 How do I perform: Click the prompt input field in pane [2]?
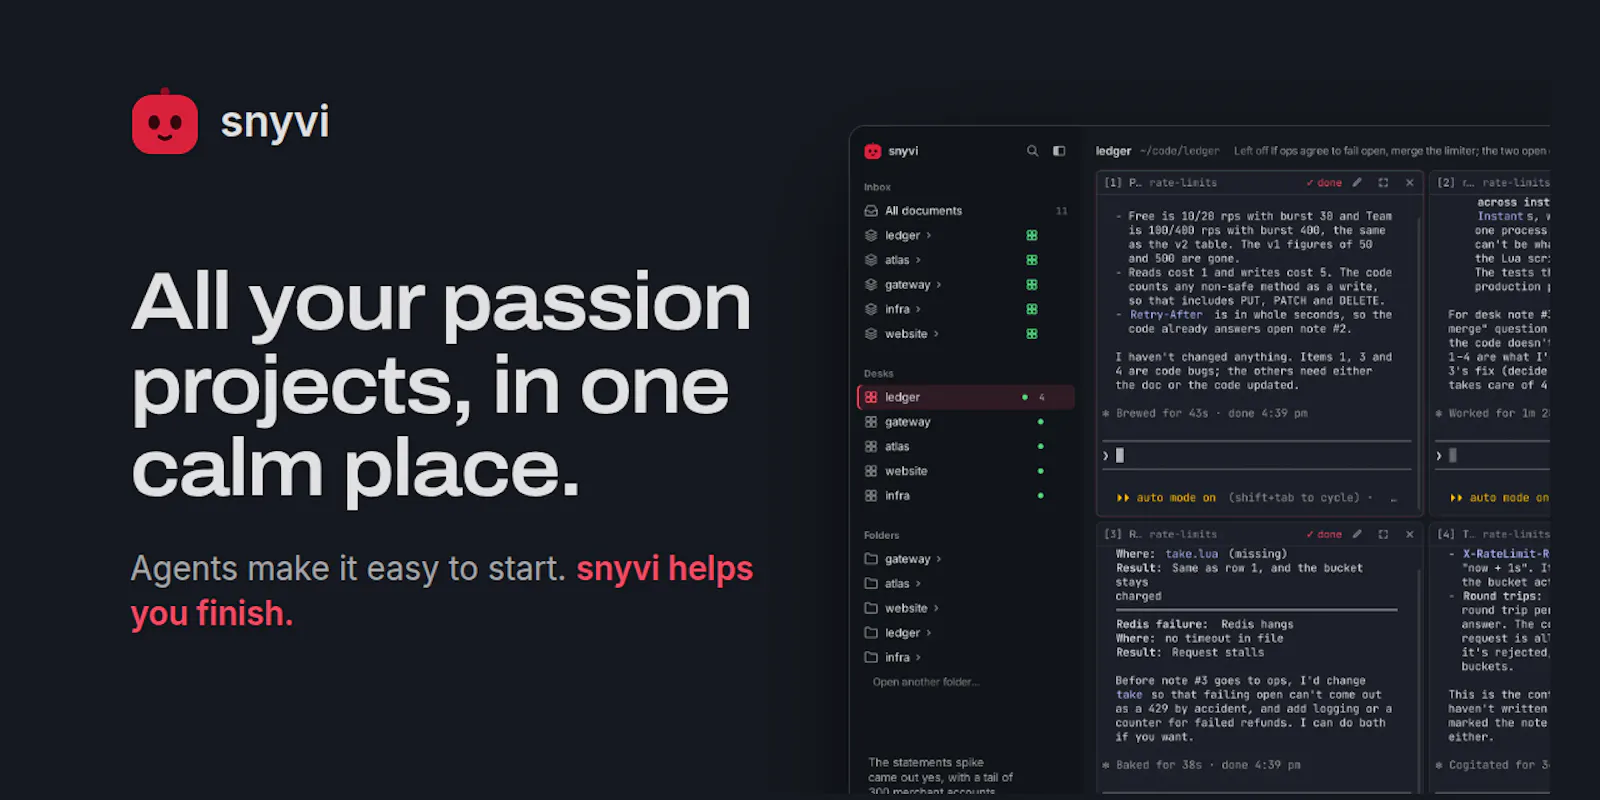[x=1492, y=455]
